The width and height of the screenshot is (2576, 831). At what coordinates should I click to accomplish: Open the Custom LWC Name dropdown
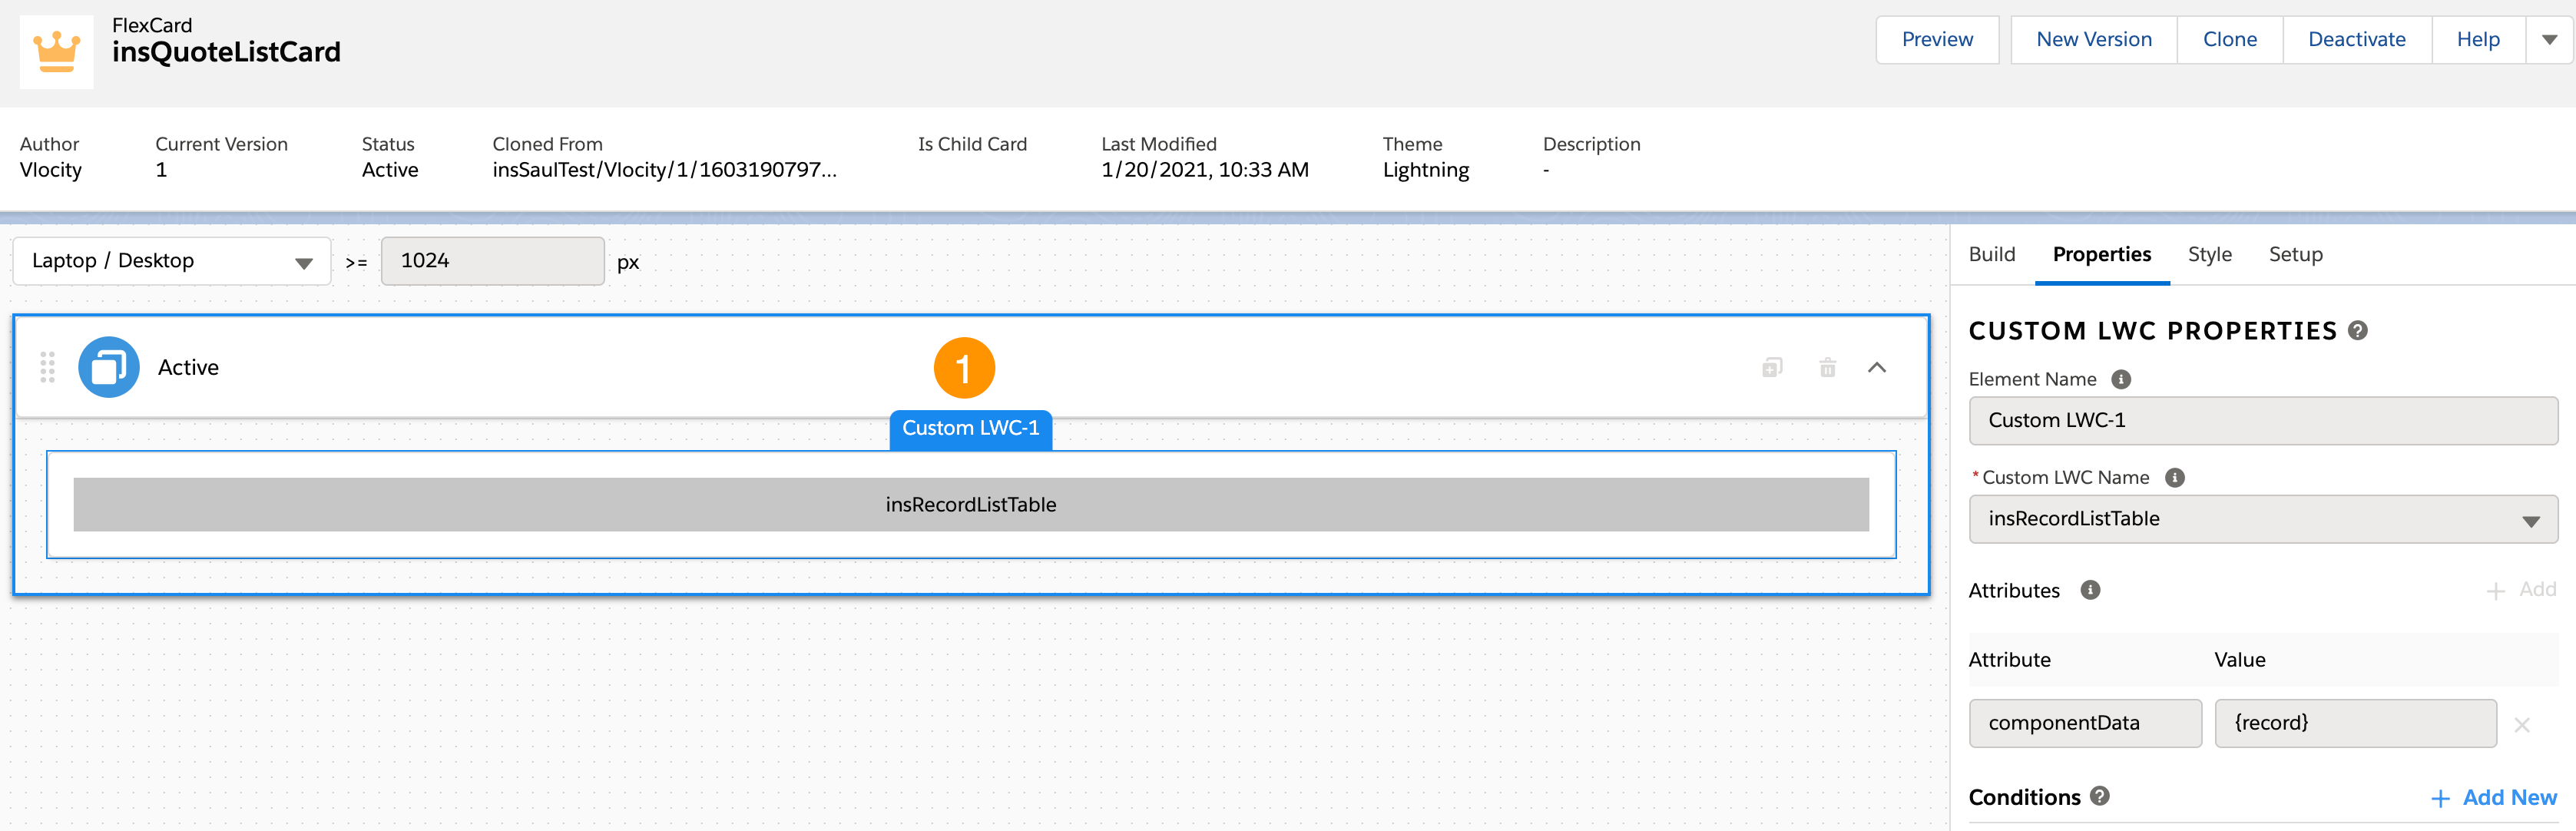(2263, 519)
